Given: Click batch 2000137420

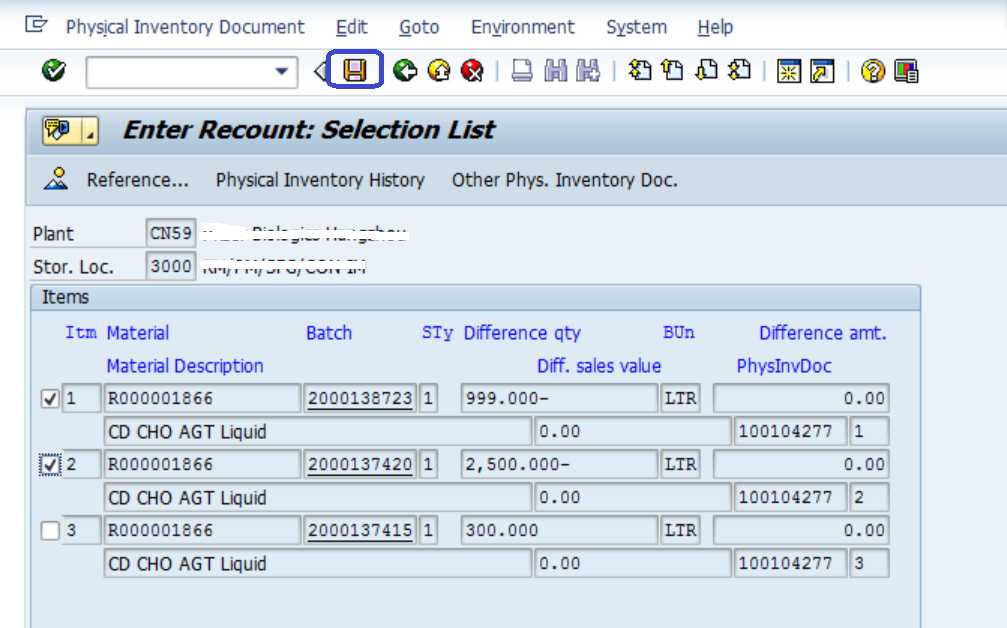Looking at the screenshot, I should (360, 465).
